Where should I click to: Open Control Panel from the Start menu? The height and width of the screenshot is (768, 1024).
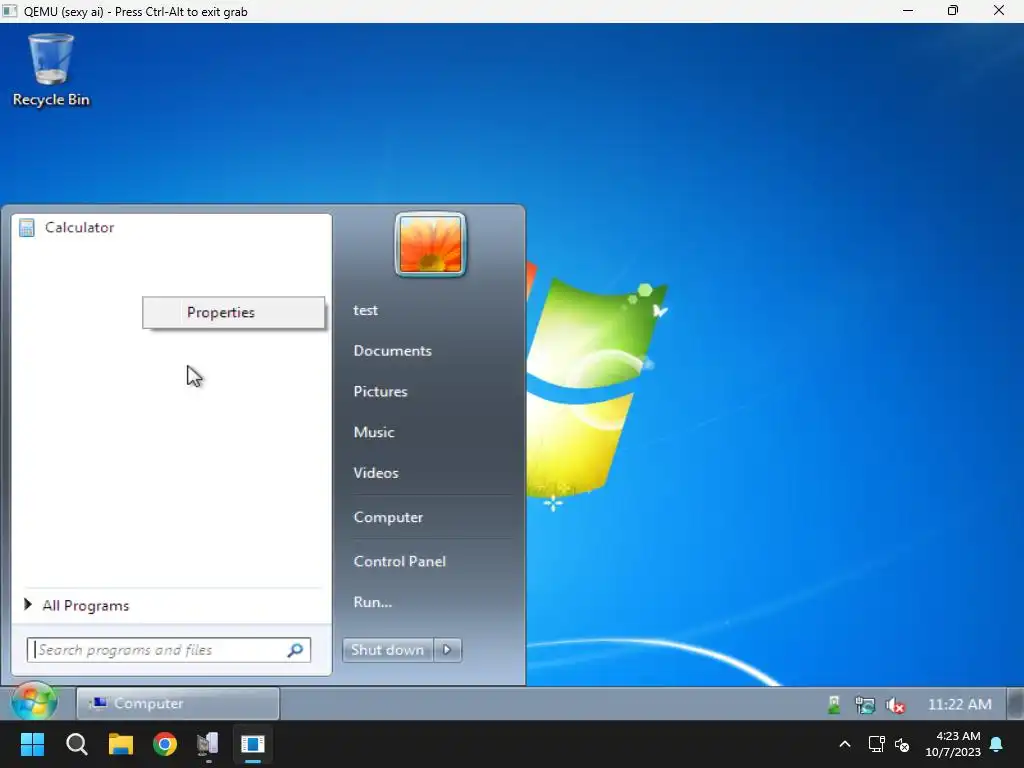(x=400, y=561)
